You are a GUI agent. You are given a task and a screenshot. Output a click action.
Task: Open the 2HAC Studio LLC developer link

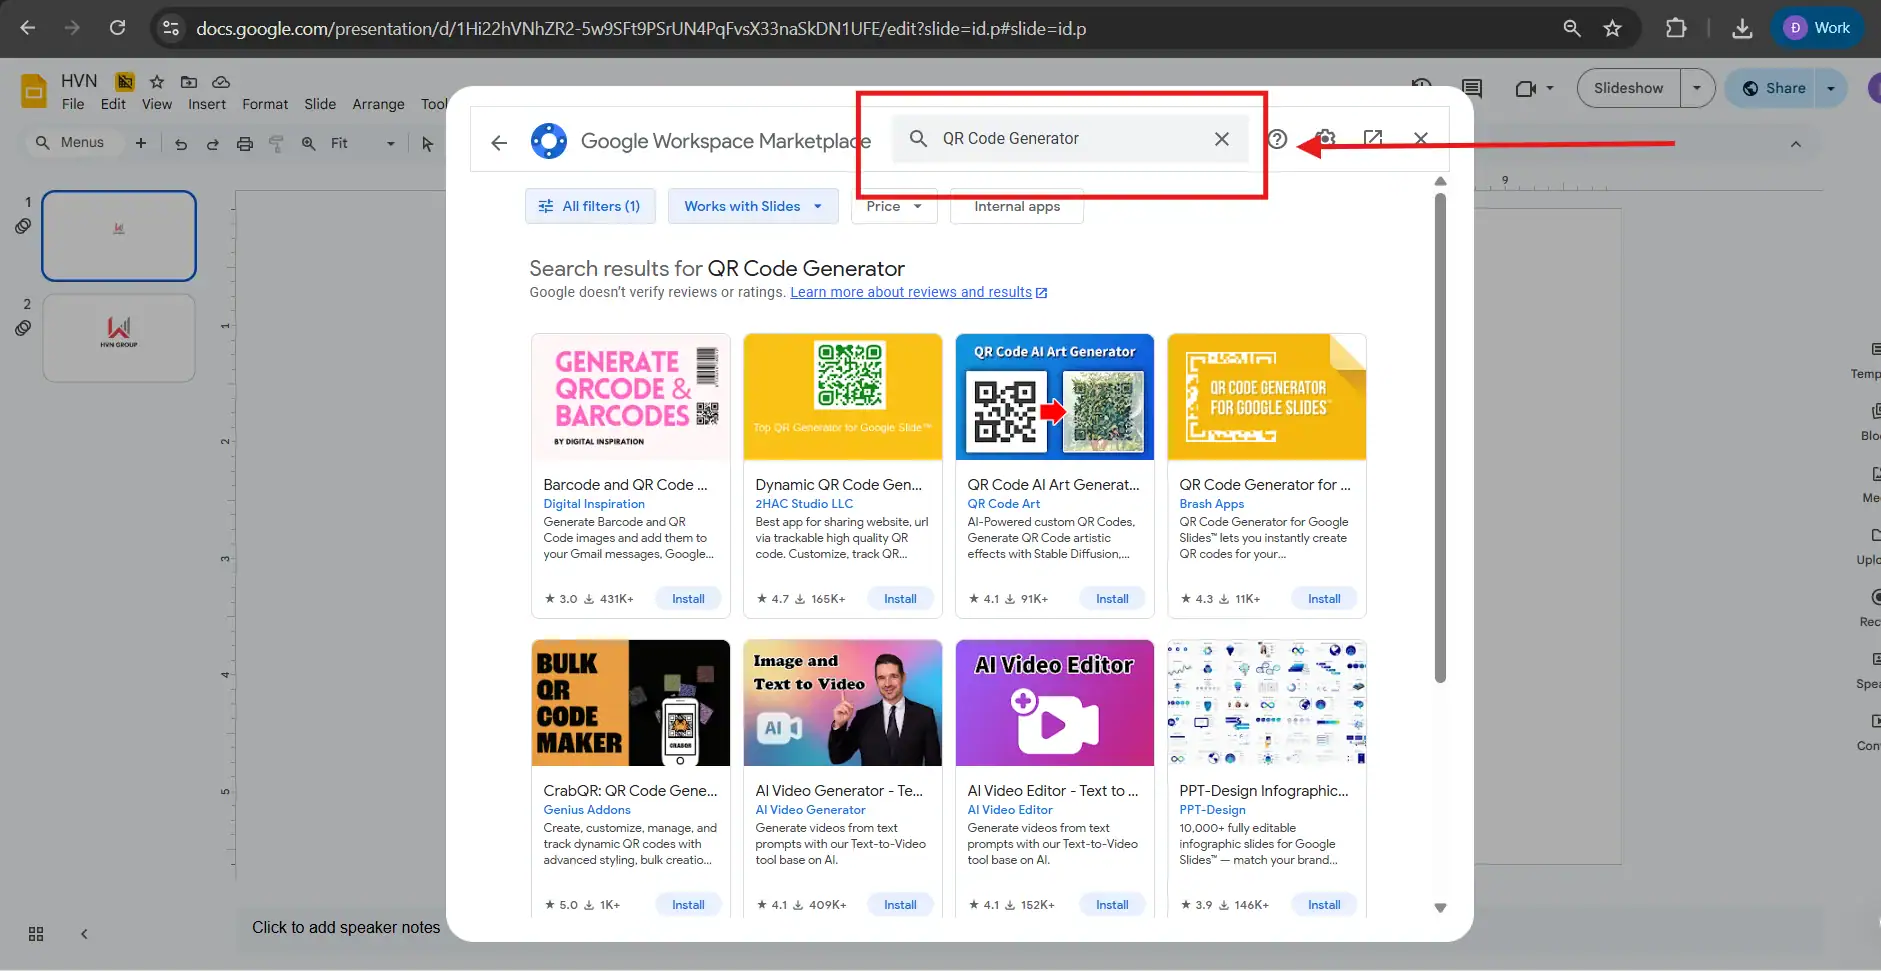click(x=804, y=504)
